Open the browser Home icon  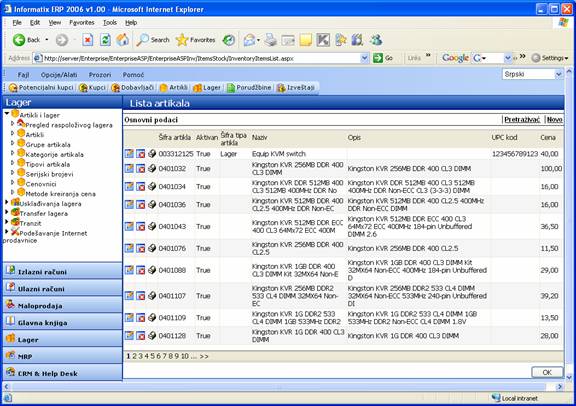point(123,40)
